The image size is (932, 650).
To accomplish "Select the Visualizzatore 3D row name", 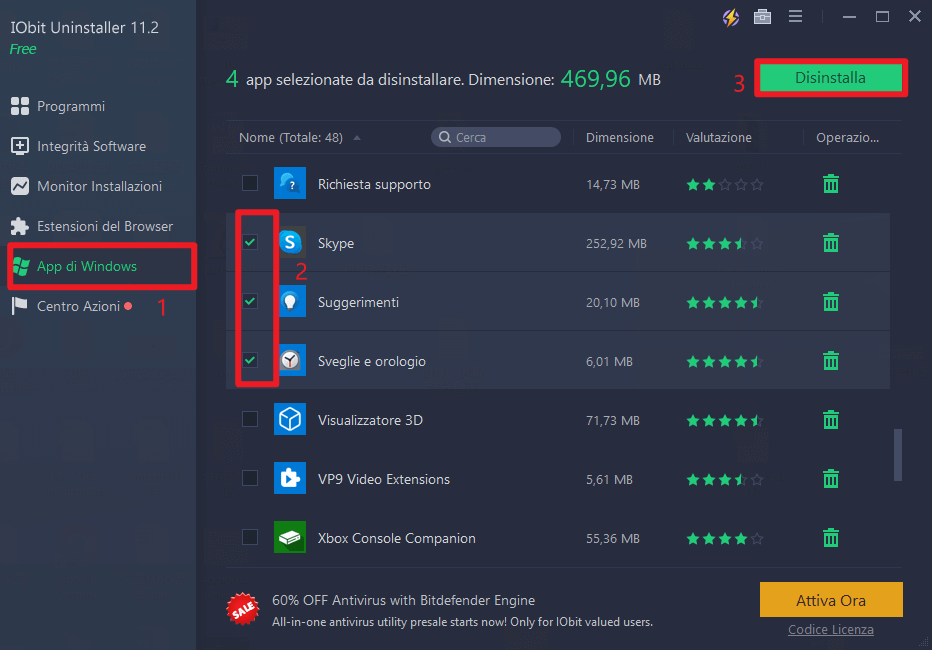I will coord(370,420).
